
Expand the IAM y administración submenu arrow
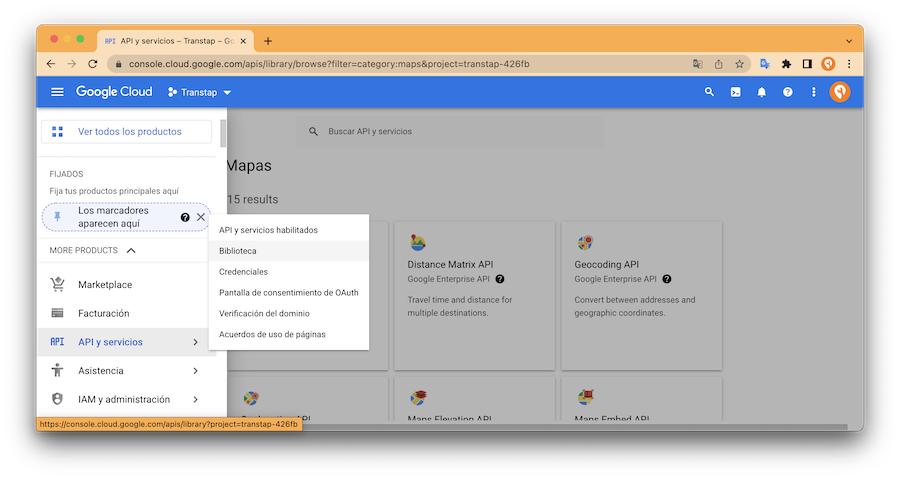195,399
